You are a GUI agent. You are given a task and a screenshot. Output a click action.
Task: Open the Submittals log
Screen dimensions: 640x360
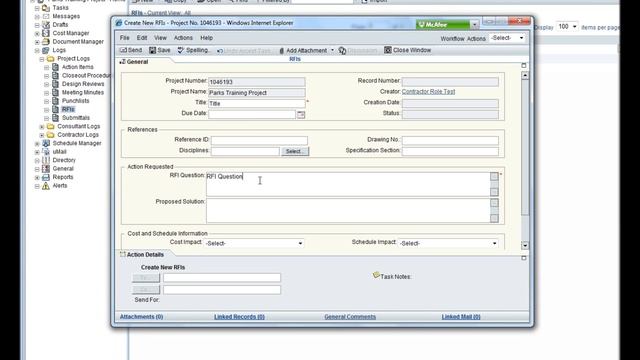pos(76,118)
